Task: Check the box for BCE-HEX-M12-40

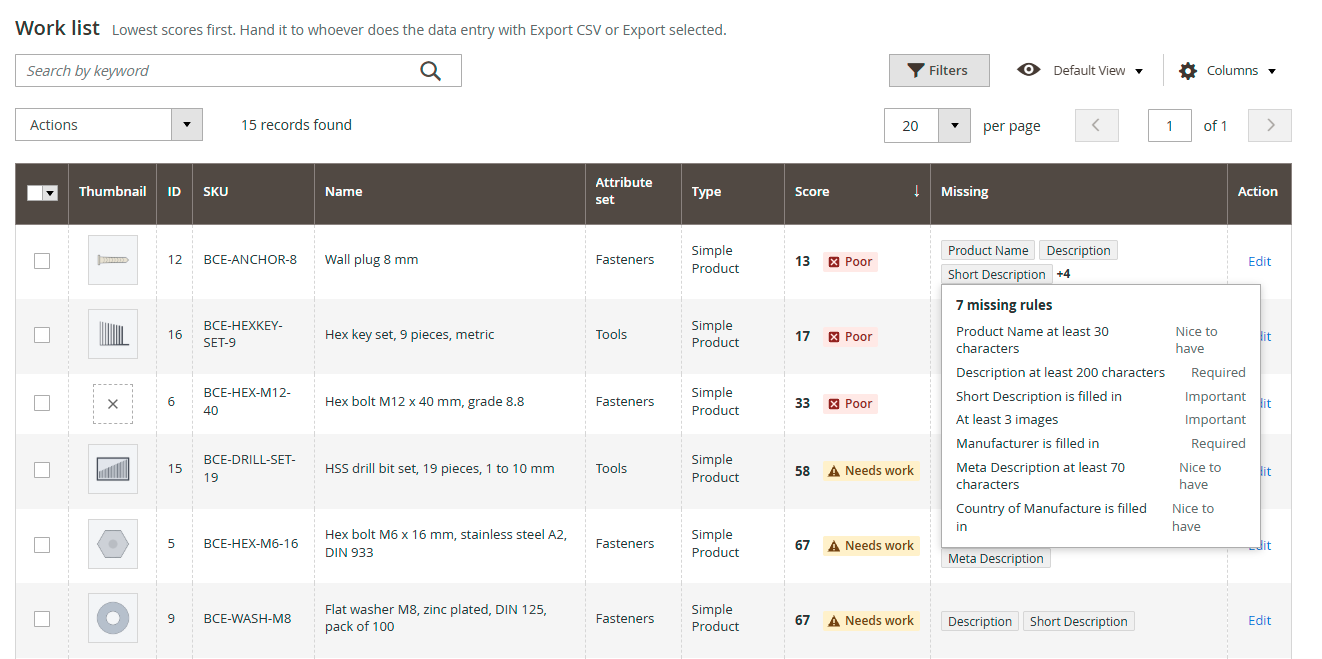Action: pos(42,402)
